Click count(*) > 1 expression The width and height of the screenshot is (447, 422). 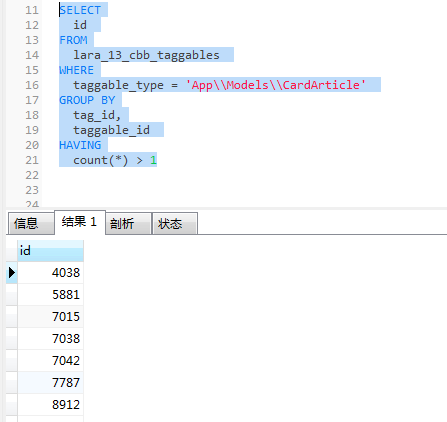click(x=115, y=160)
